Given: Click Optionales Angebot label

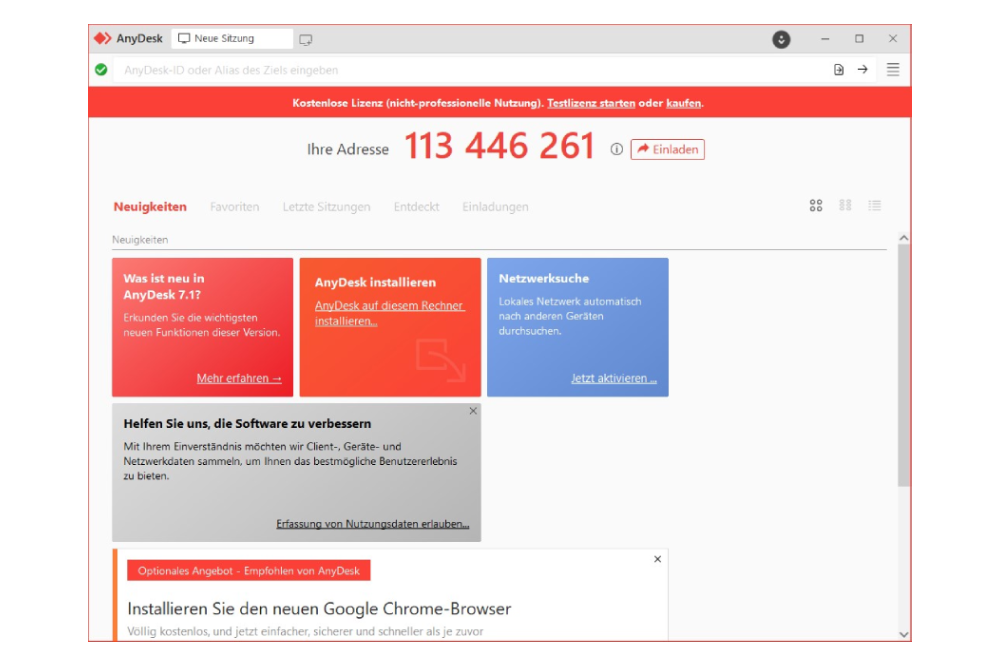Looking at the screenshot, I should point(249,571).
